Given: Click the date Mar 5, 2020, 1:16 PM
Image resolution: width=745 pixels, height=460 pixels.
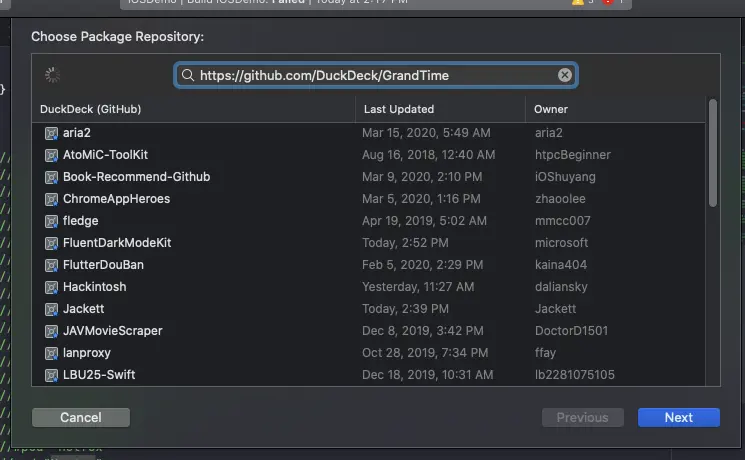Looking at the screenshot, I should coord(421,199).
